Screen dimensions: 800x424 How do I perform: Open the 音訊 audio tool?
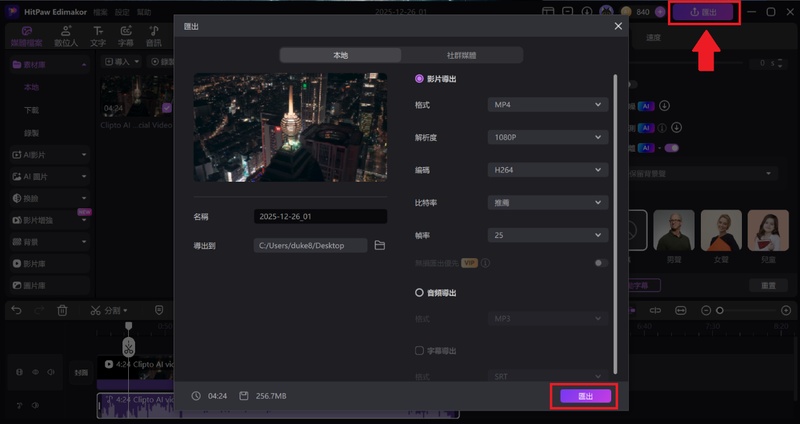(154, 32)
